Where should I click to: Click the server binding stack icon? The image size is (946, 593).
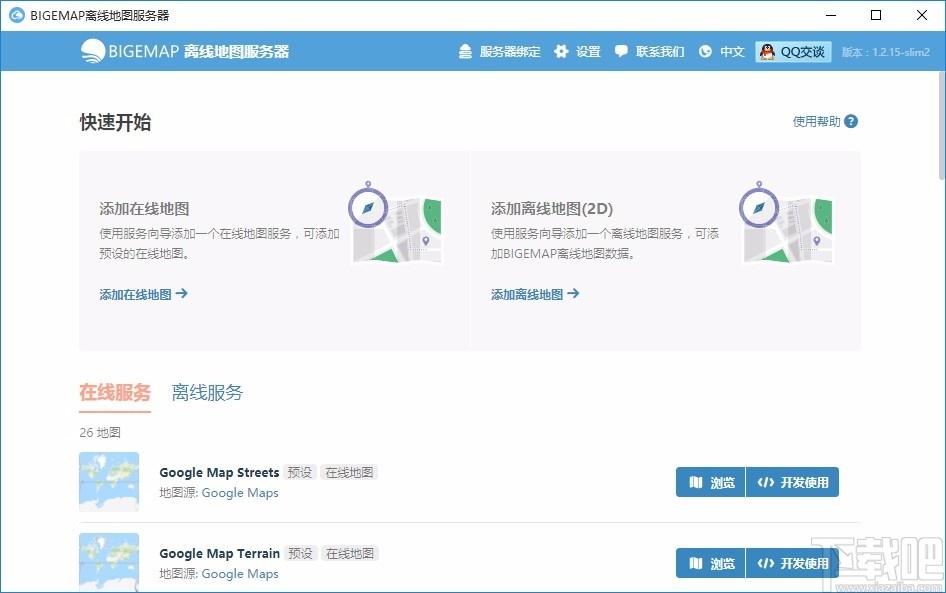point(465,52)
